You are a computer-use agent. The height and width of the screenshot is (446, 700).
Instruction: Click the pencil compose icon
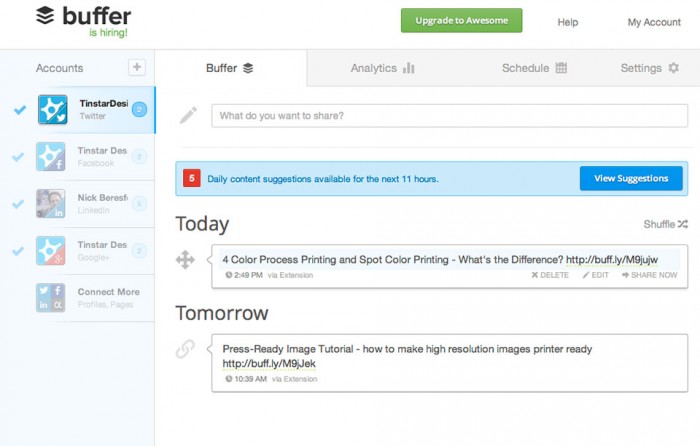(x=188, y=115)
